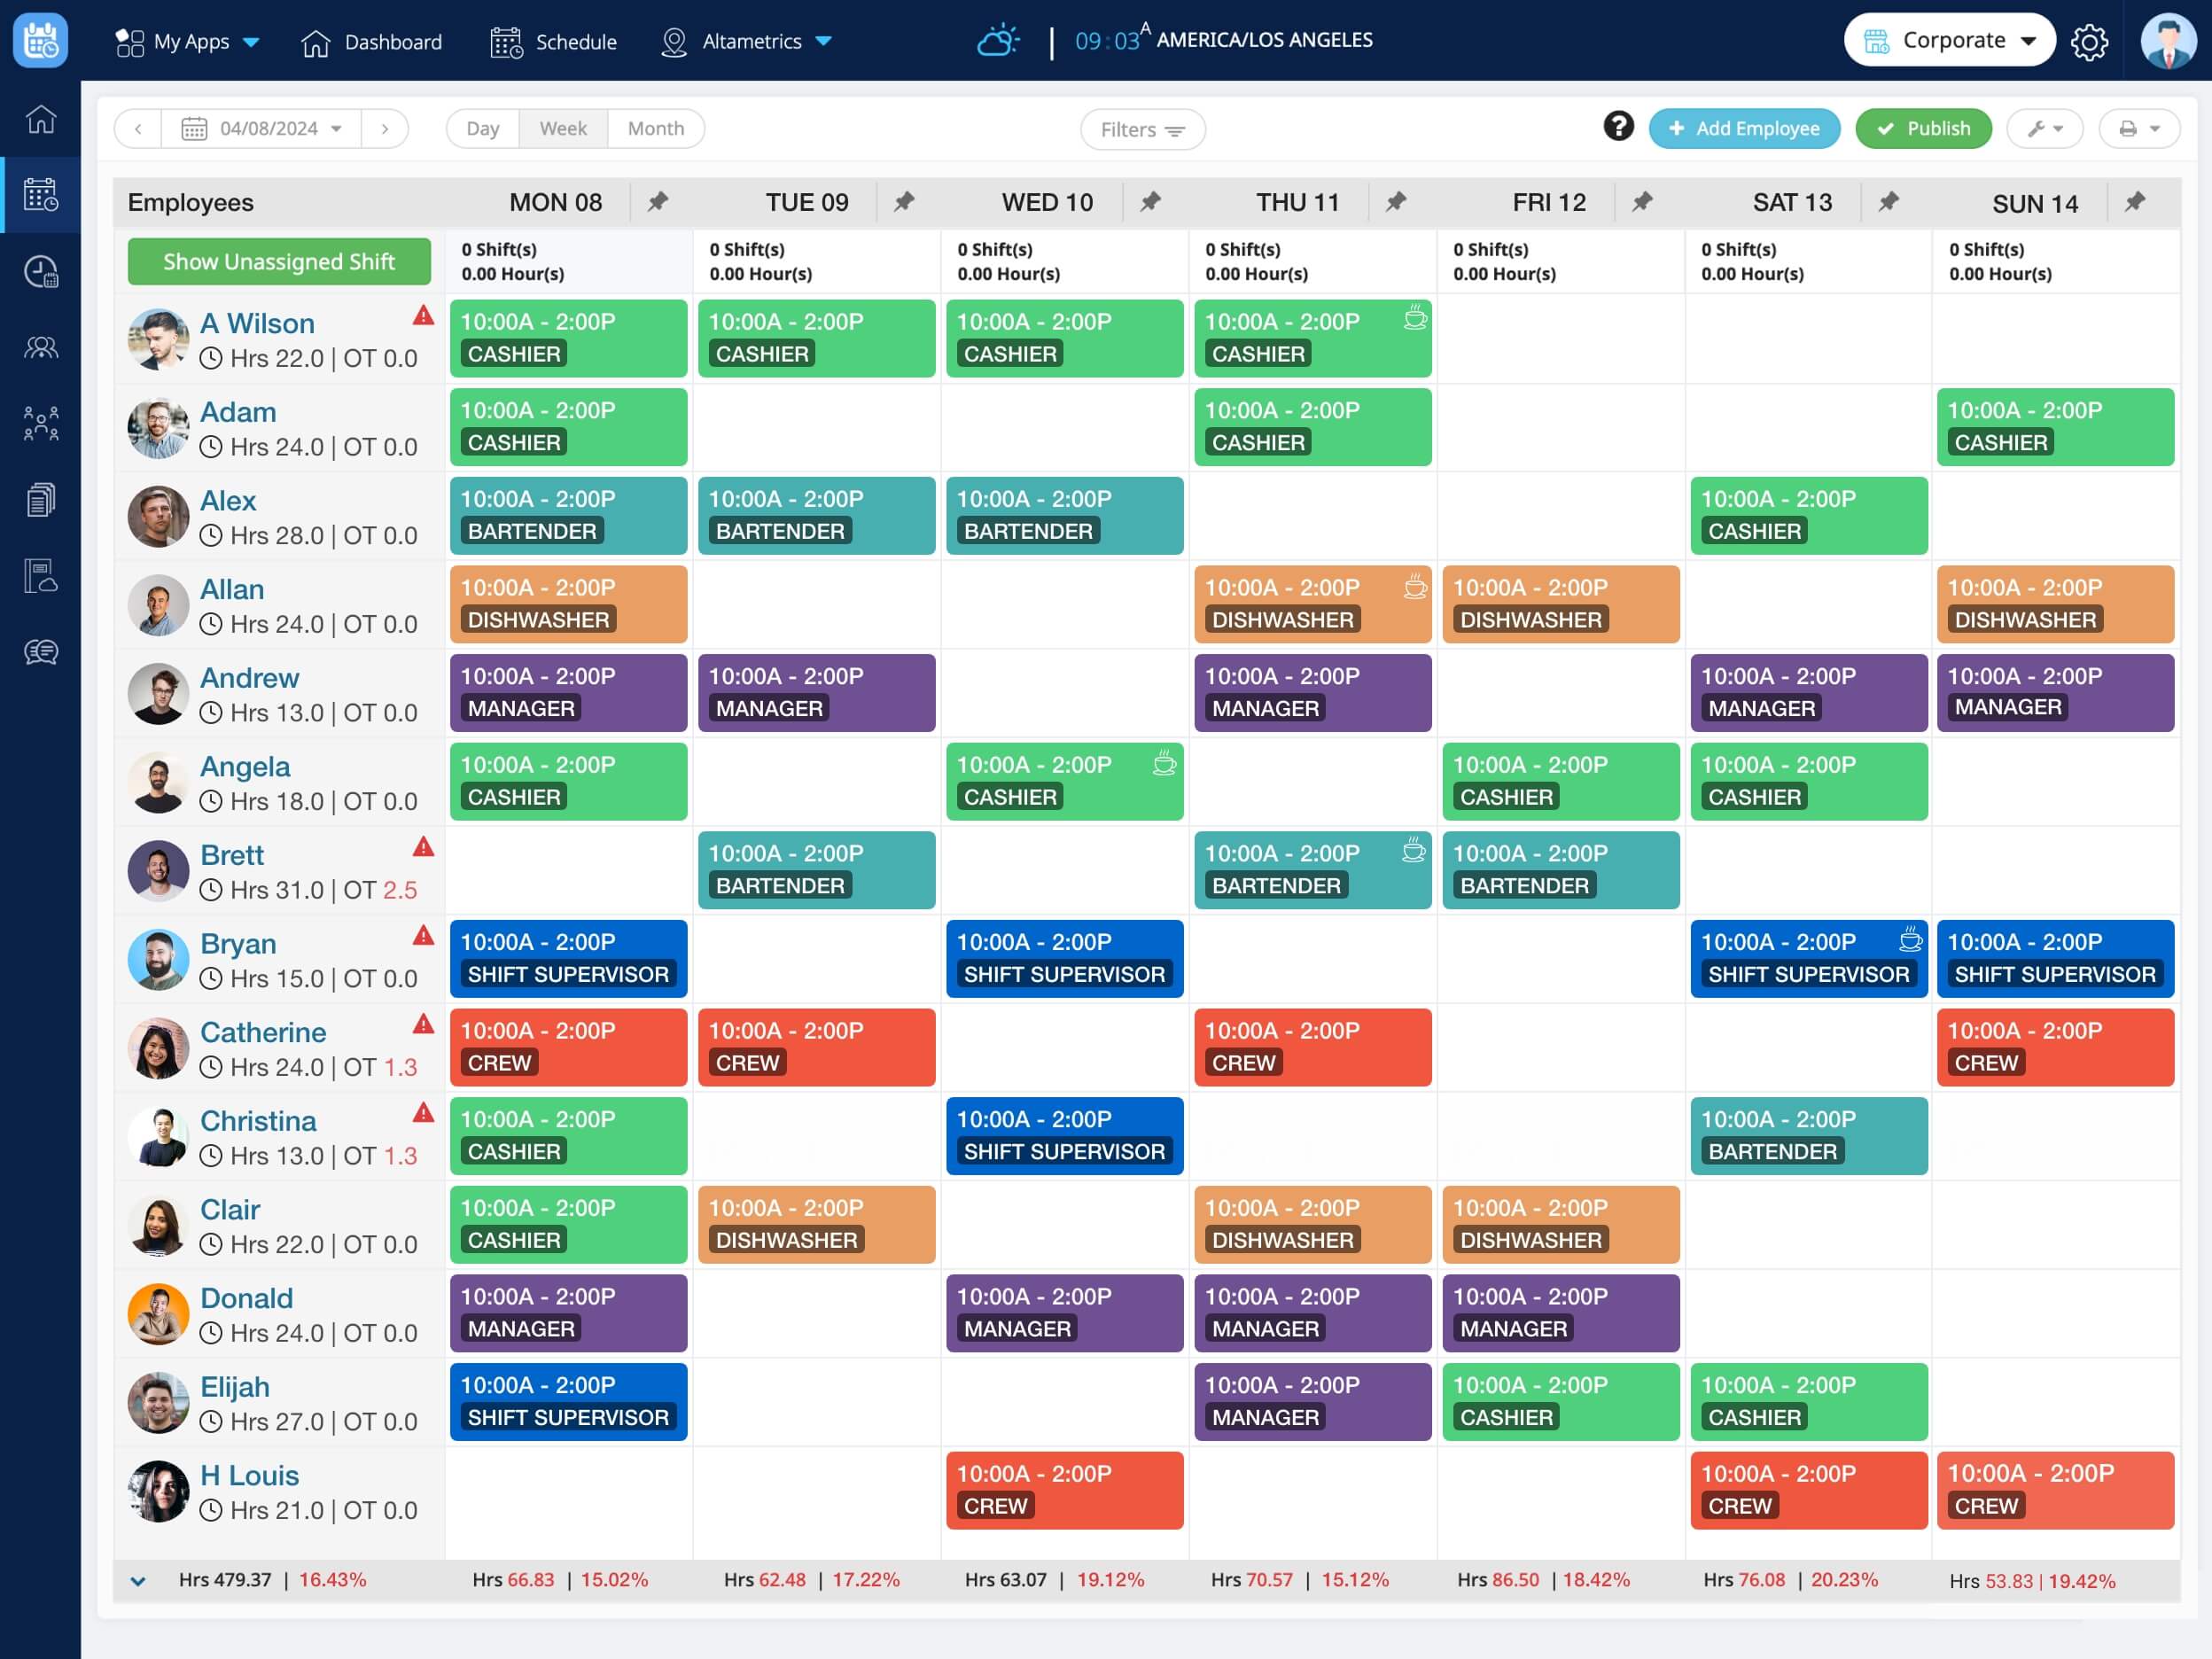
Task: Toggle the pin on SUN 14 column
Action: pyautogui.click(x=2135, y=202)
